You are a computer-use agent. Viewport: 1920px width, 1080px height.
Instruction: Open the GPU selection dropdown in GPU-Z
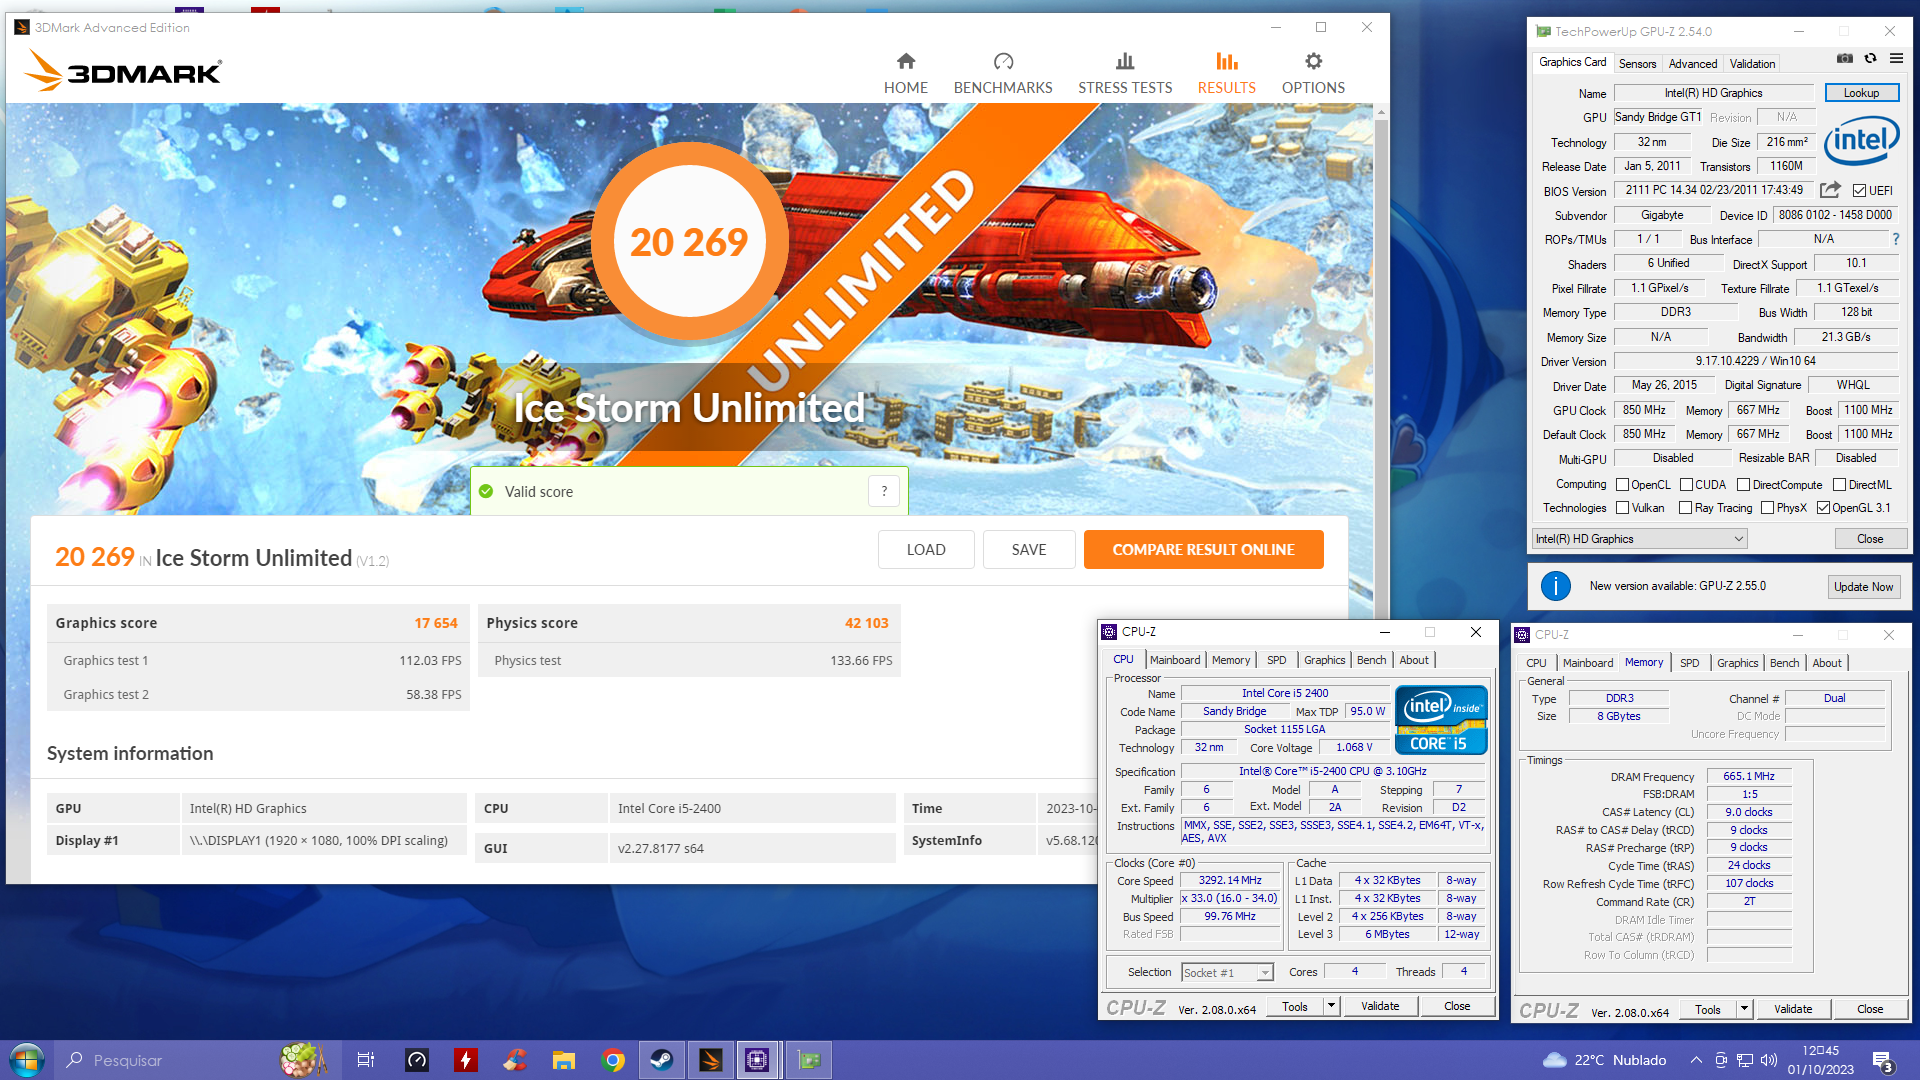click(1640, 539)
